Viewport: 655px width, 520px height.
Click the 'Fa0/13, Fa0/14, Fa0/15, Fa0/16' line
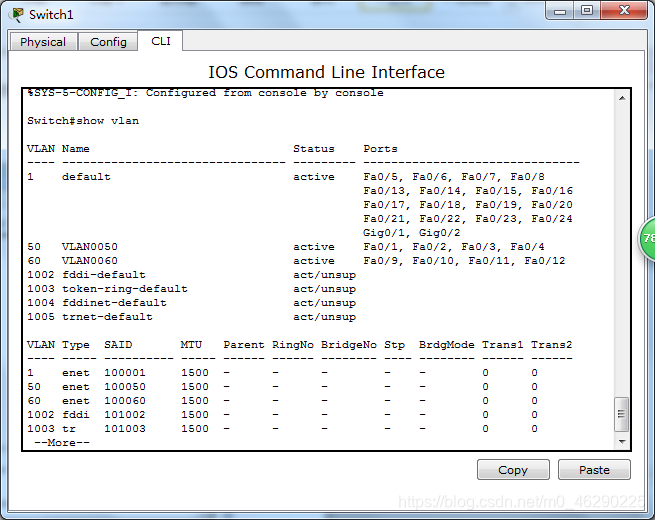coord(468,190)
